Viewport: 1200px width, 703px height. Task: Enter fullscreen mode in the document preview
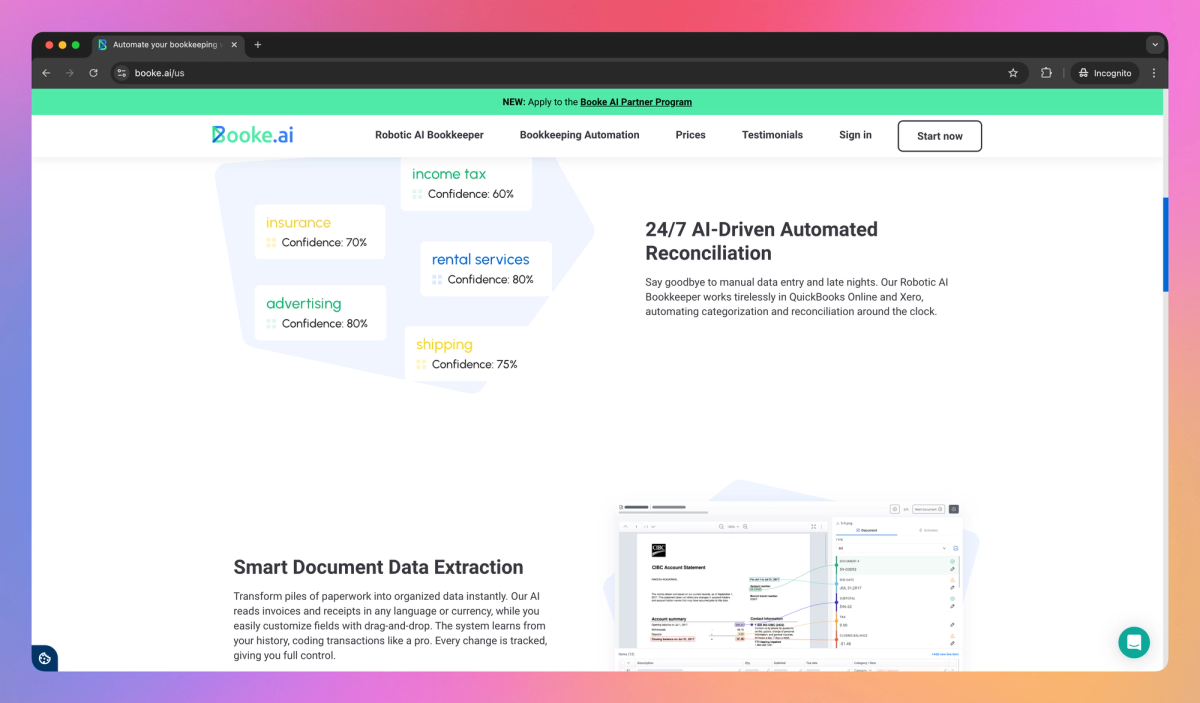point(813,525)
